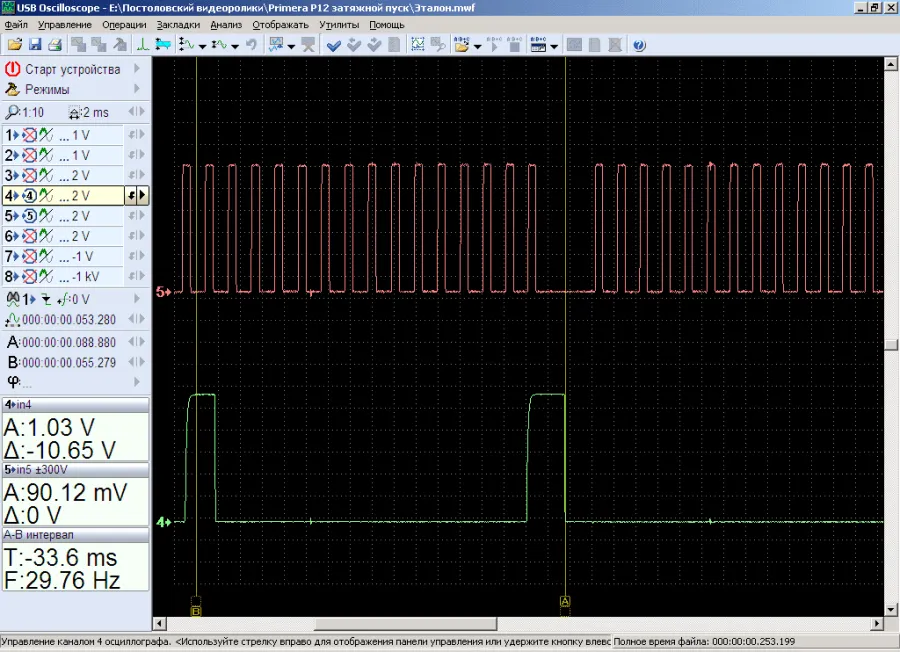Click the ABC folder load icon
The height and width of the screenshot is (652, 900).
coord(461,45)
